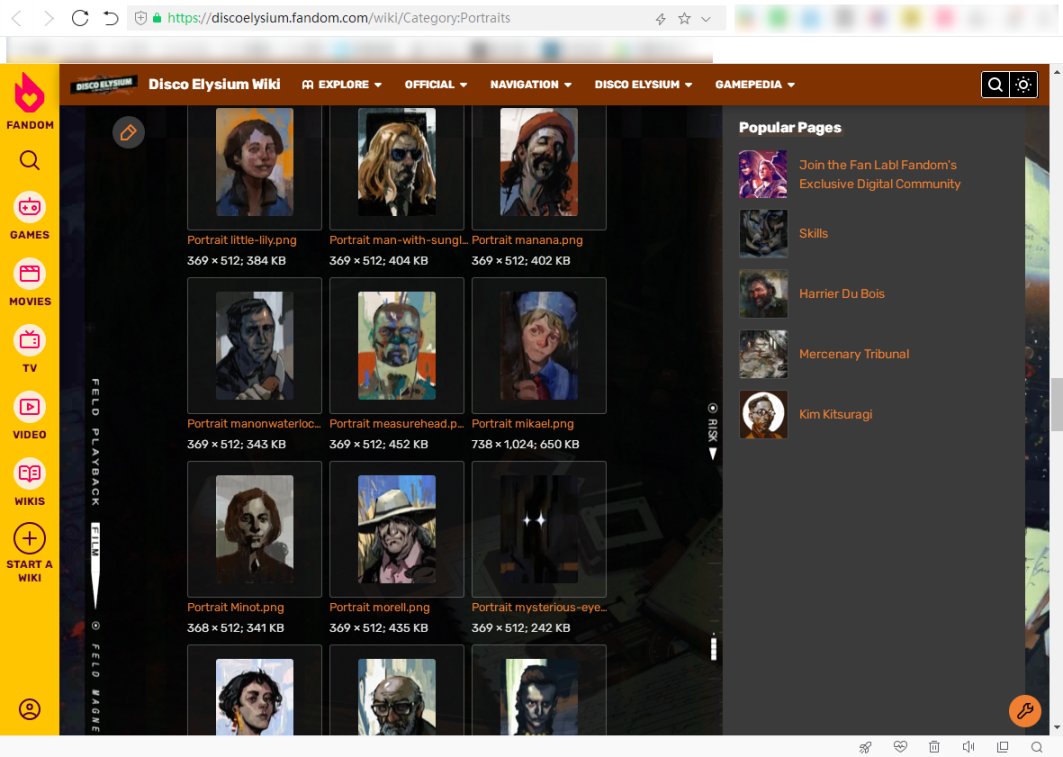Click the browser back arrow

tap(17, 18)
